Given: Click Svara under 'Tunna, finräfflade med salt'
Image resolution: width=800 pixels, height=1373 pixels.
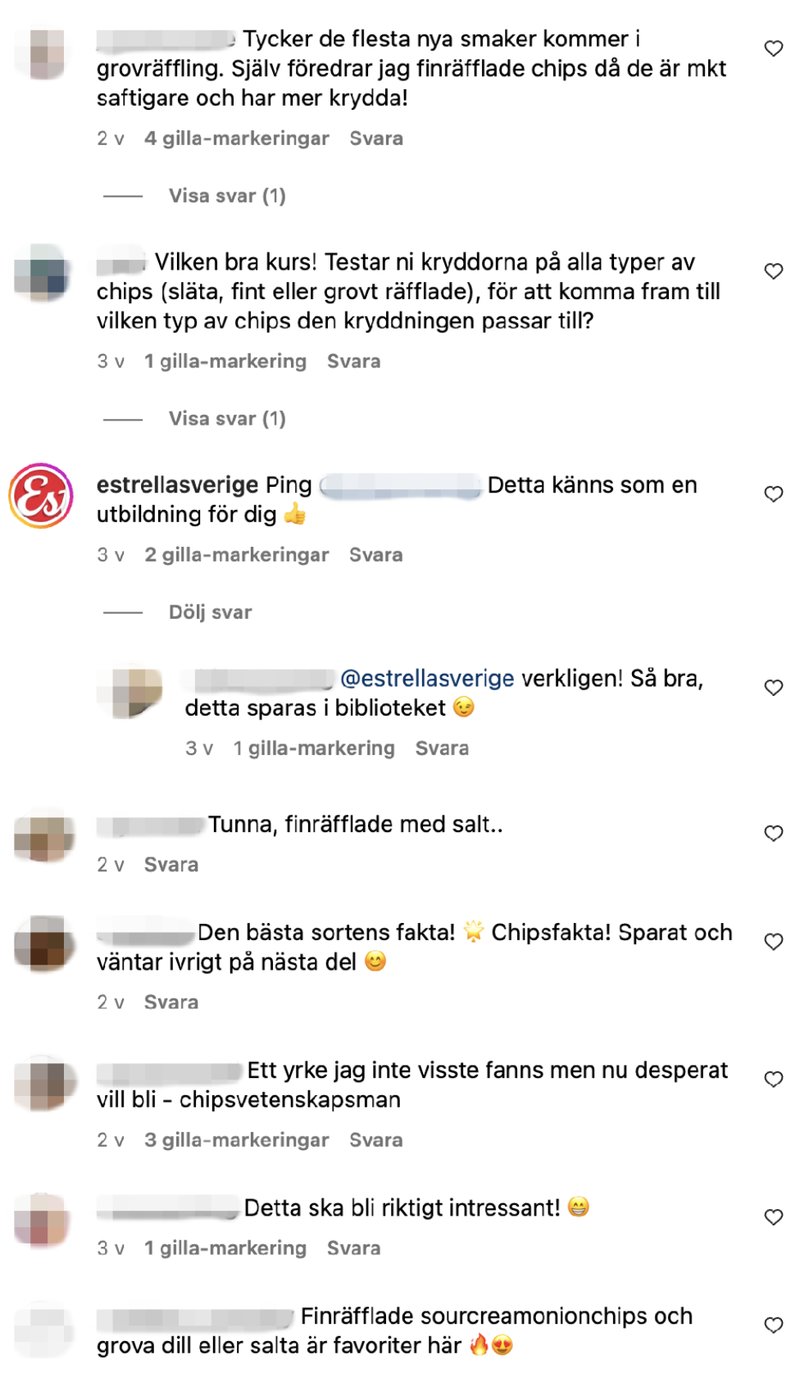Looking at the screenshot, I should 171,864.
